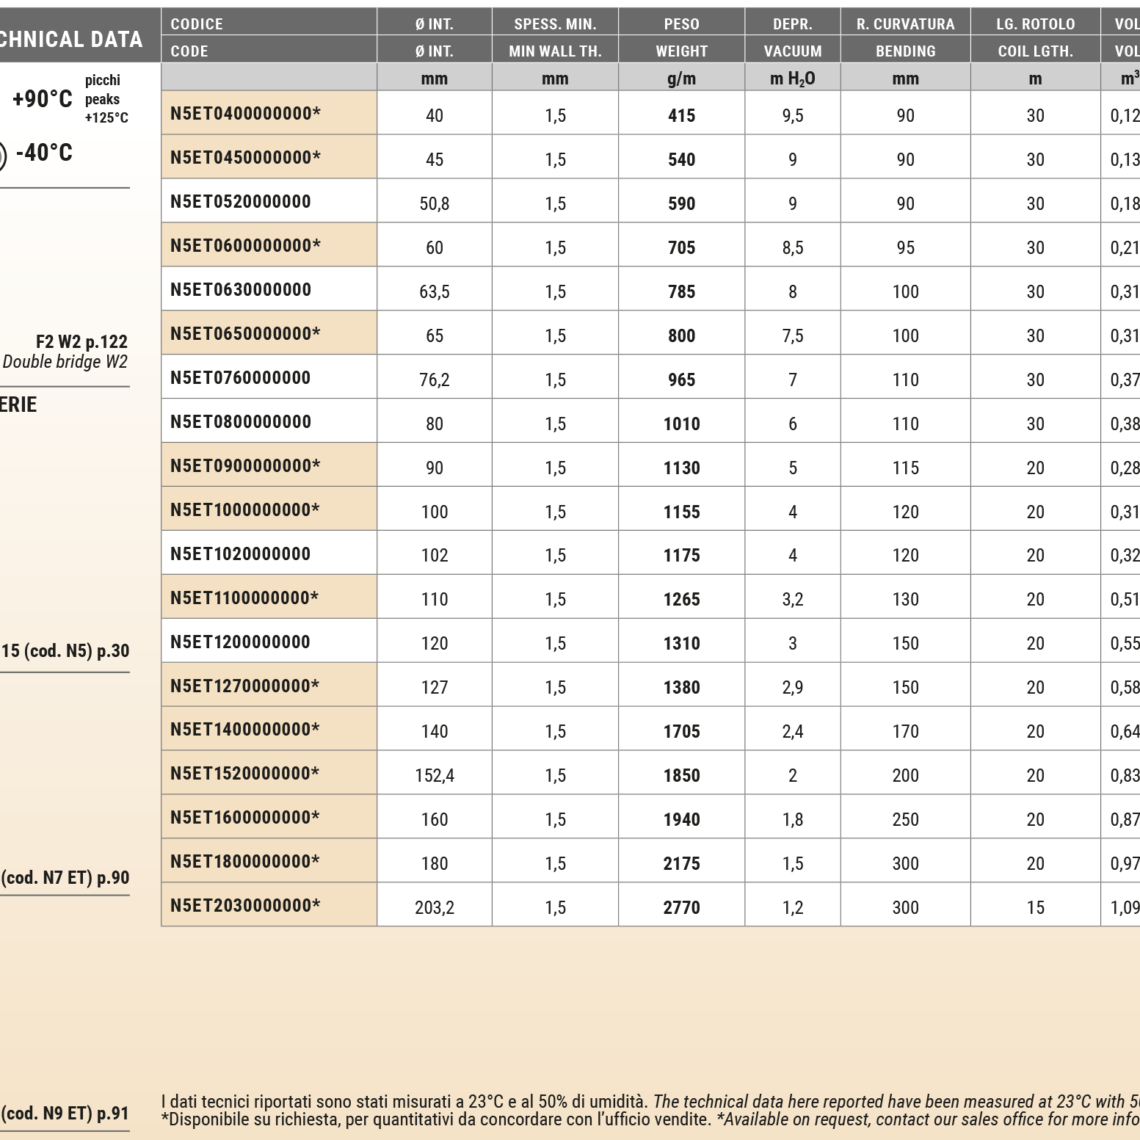Click product code N5ET1270000000*
This screenshot has width=1140, height=1140.
pos(245,686)
